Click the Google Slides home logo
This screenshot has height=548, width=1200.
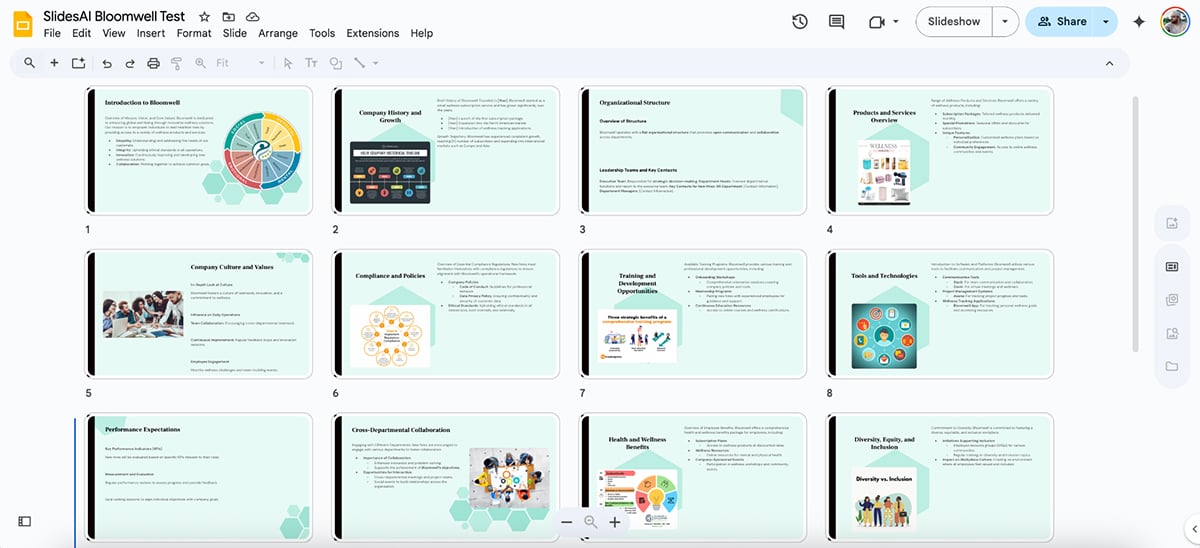(x=22, y=22)
